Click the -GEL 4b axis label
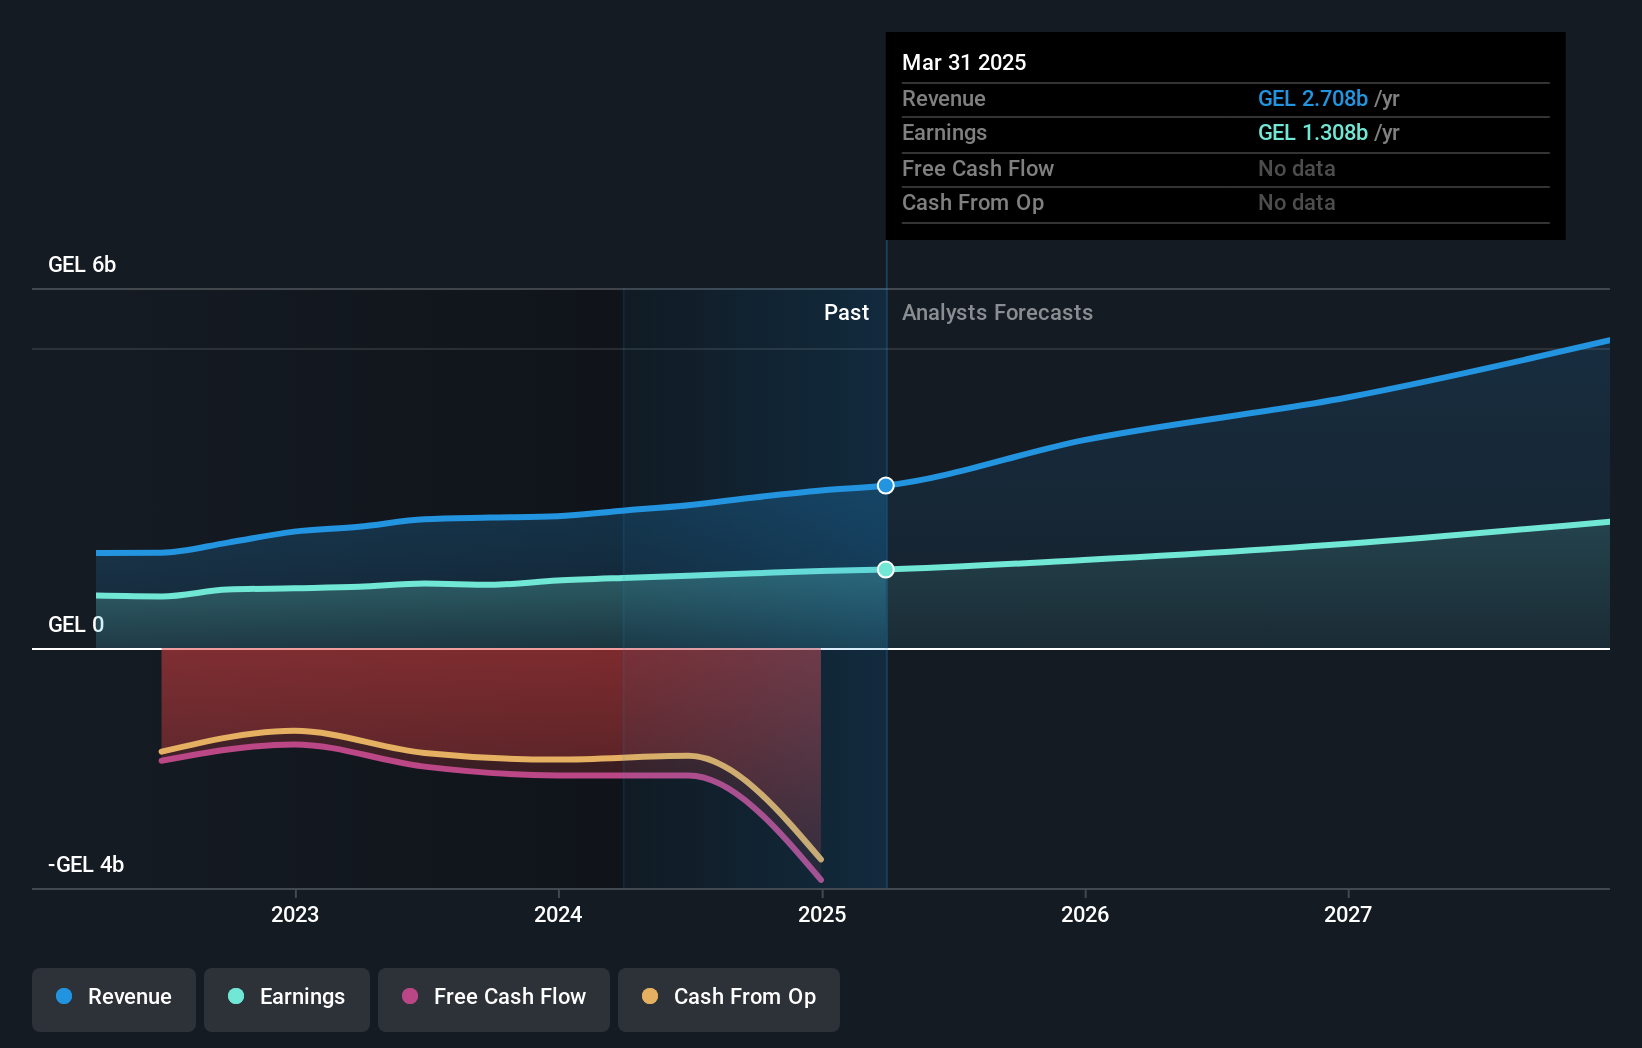 tap(86, 865)
